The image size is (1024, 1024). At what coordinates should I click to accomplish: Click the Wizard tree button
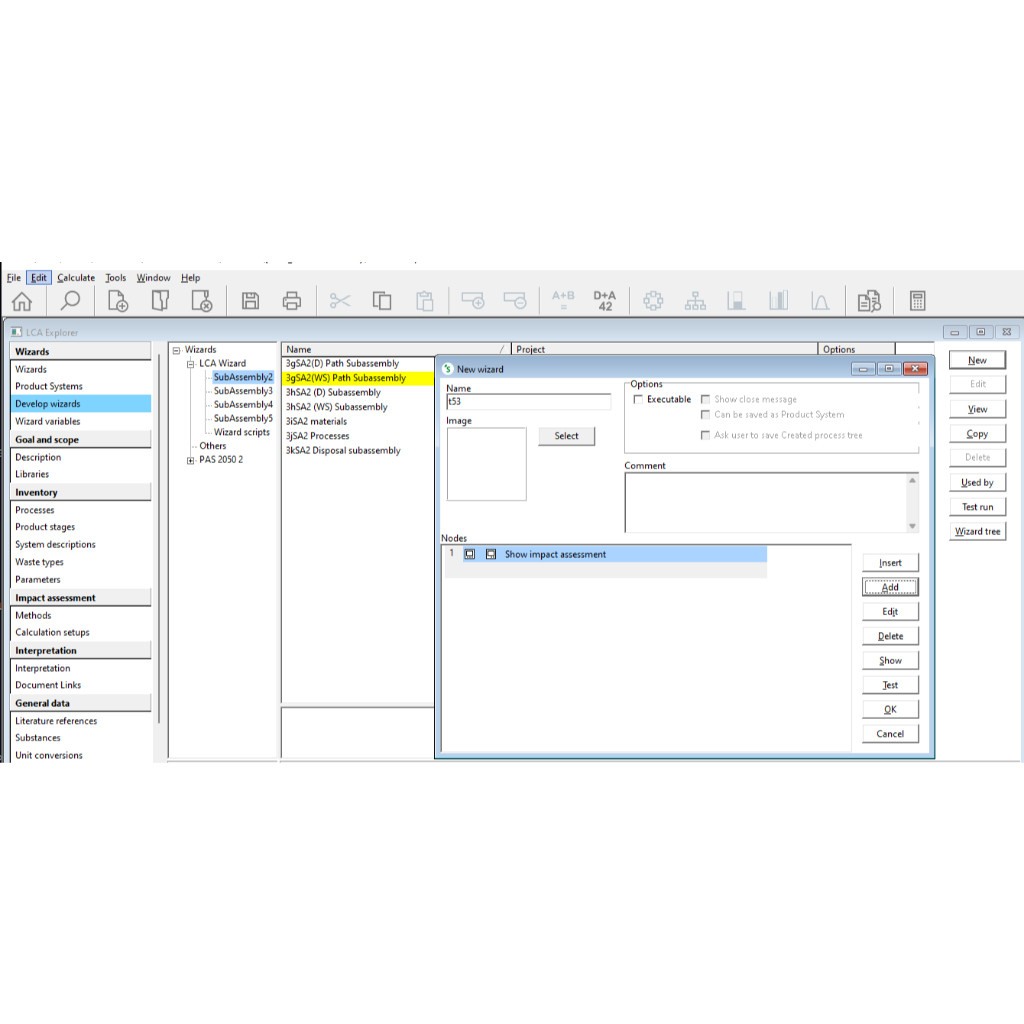(977, 532)
